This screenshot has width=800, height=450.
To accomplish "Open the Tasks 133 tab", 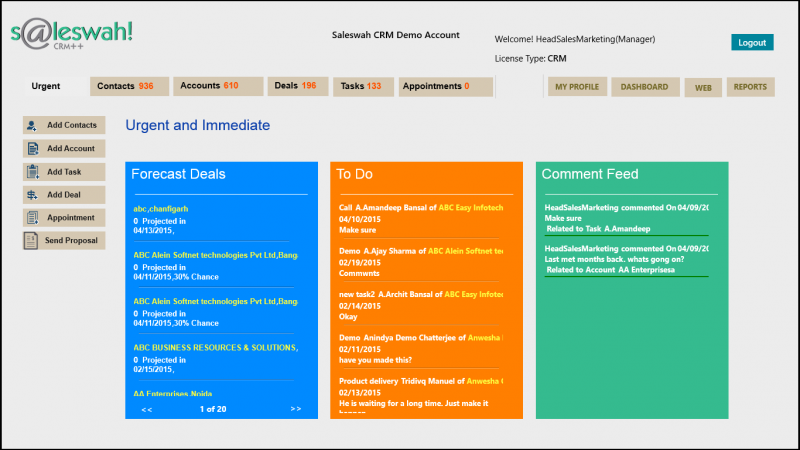I will tap(363, 86).
